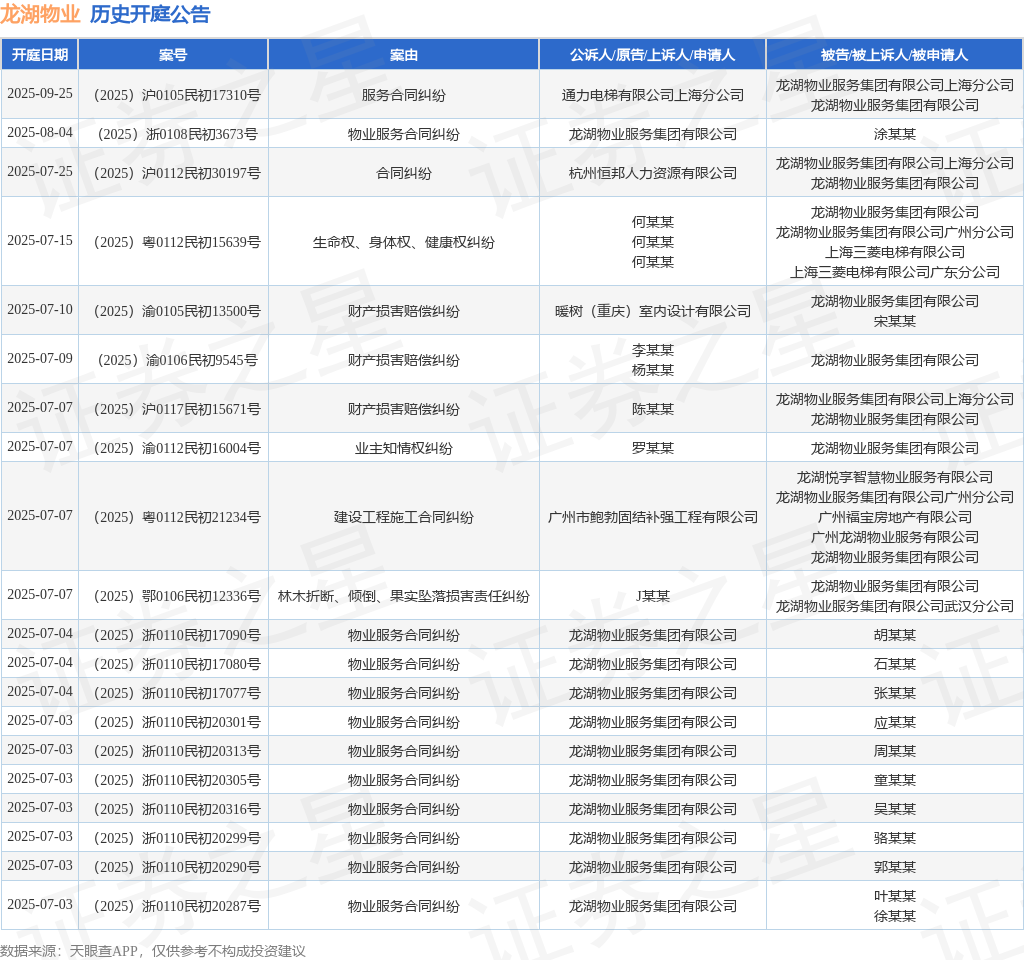Click plaintiff 广州市鲍勃固结补强工程有限公司

click(x=652, y=517)
